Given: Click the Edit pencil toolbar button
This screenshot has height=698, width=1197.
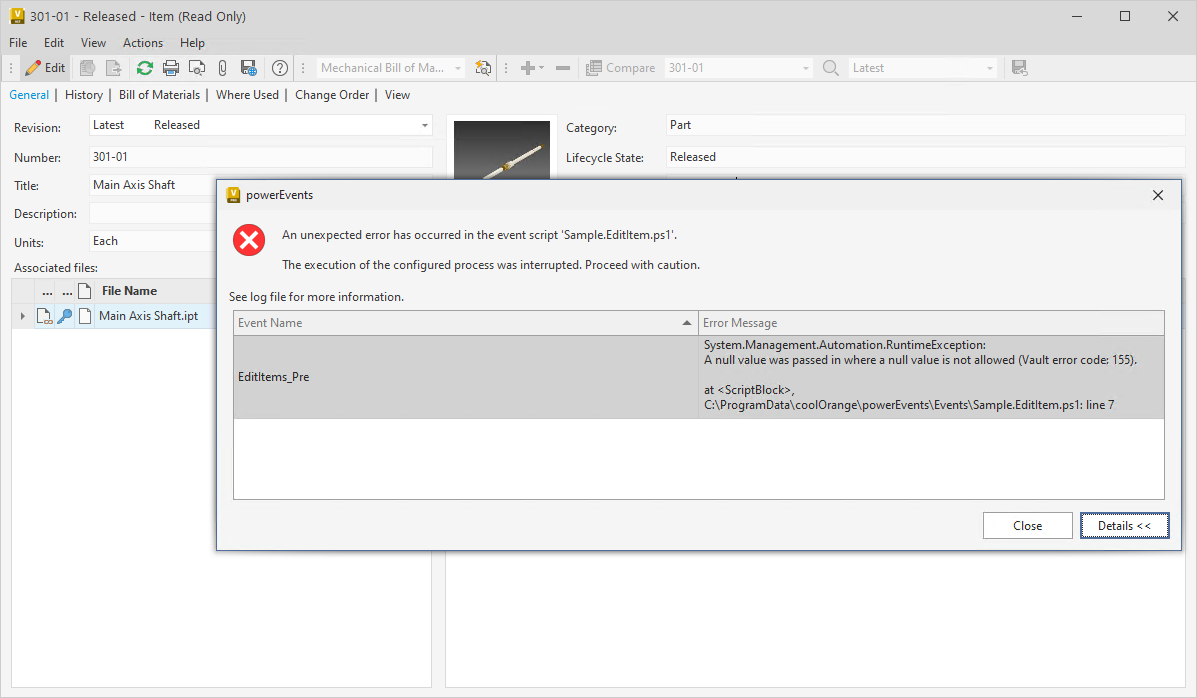Looking at the screenshot, I should (45, 68).
